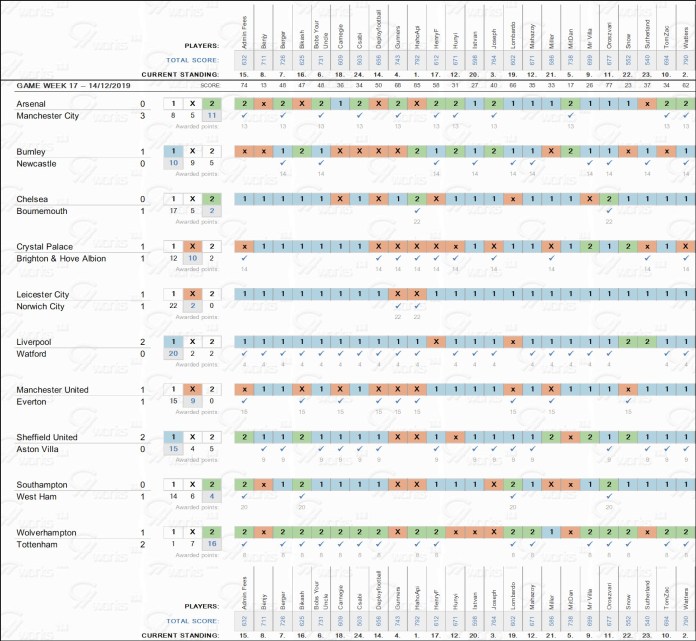Click Admin Fees' checkmark in the Wolverhampton row

click(243, 545)
